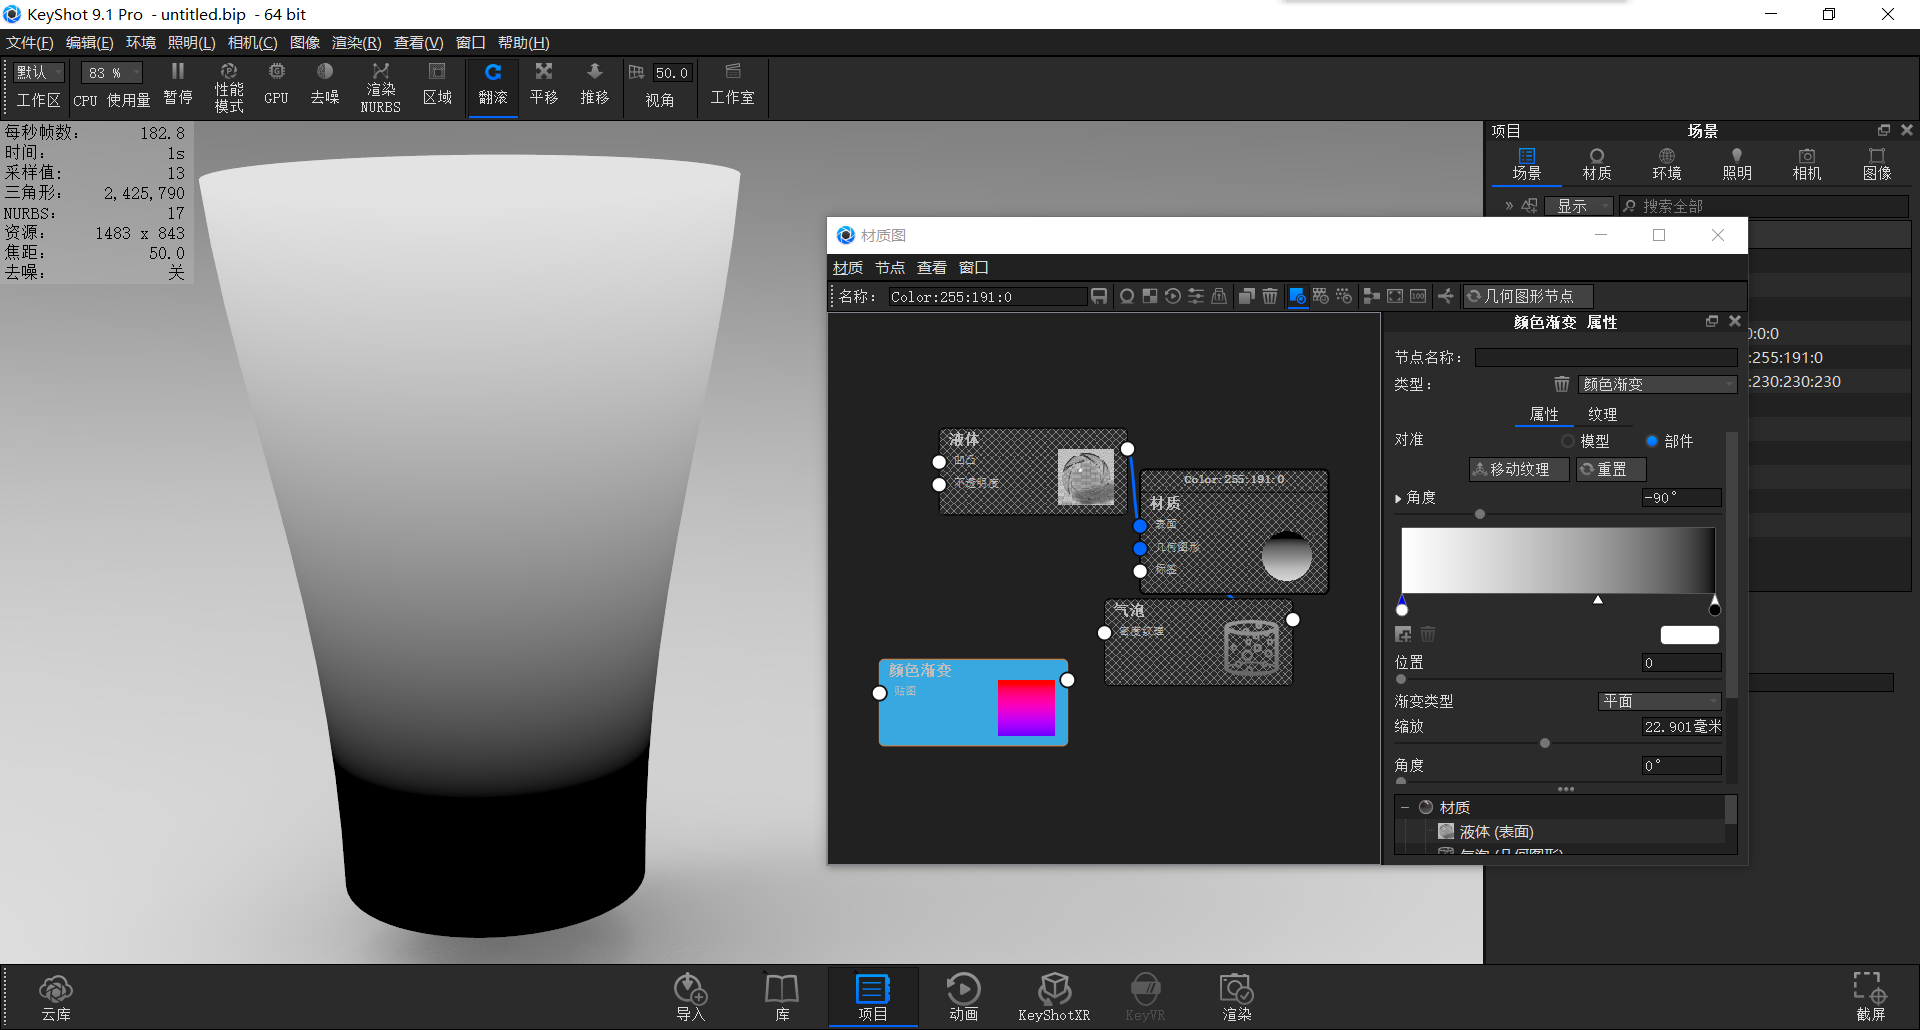Click the white gradient color swatch

[x=1689, y=634]
